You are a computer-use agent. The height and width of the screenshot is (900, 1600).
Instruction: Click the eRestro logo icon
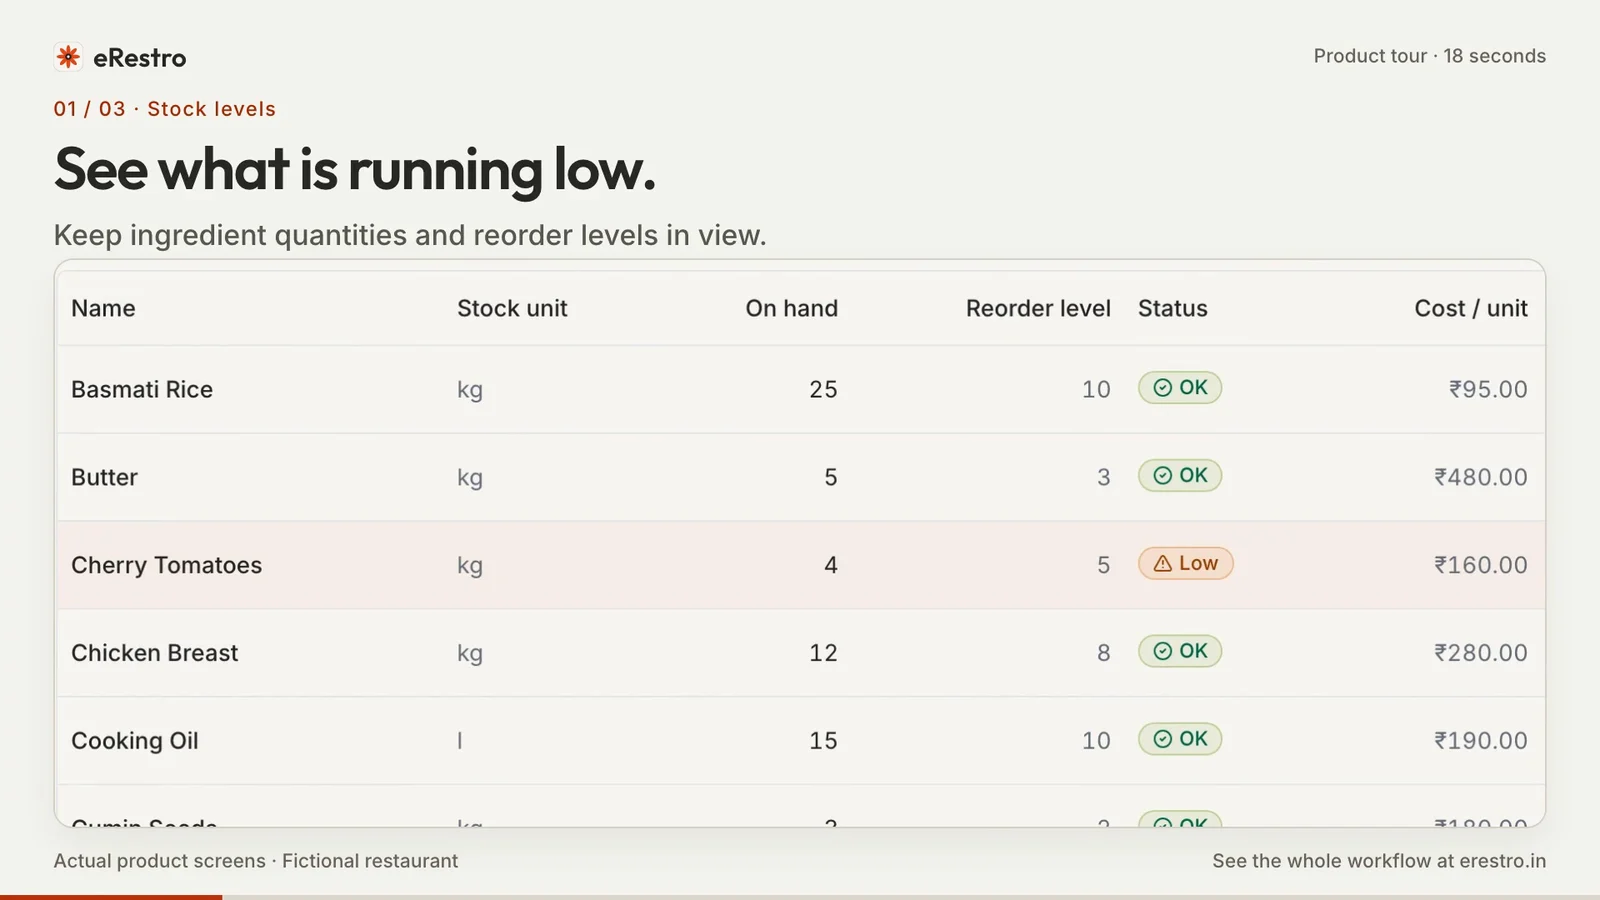point(68,57)
